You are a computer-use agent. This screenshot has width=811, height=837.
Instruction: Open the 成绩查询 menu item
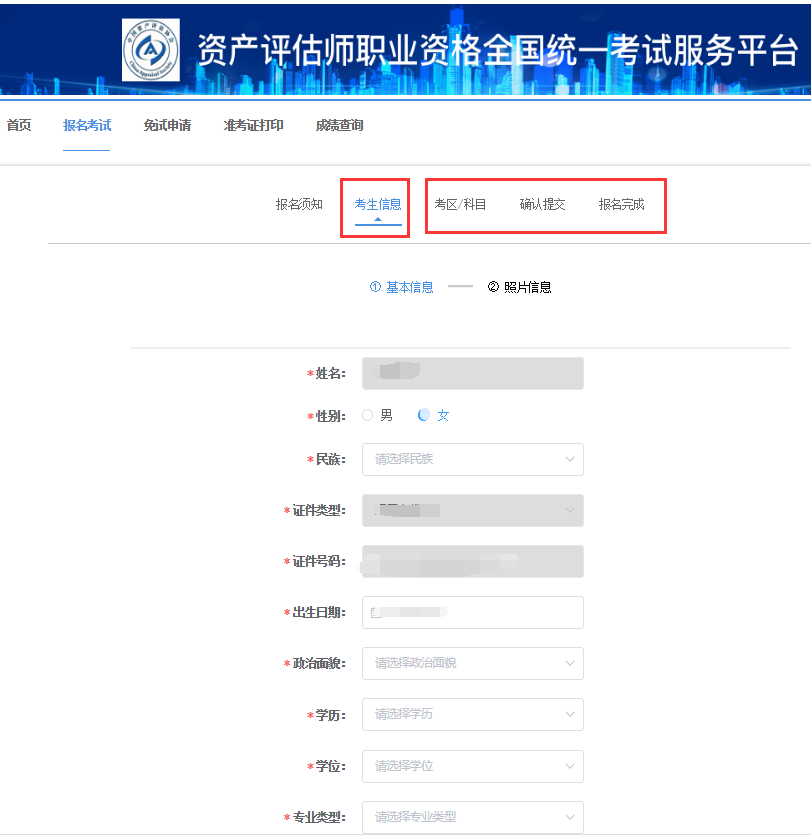click(x=339, y=125)
